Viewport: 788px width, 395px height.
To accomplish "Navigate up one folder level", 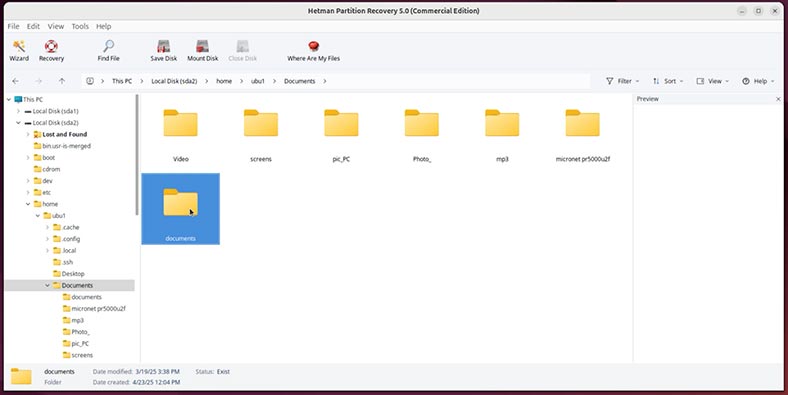I will tap(62, 81).
